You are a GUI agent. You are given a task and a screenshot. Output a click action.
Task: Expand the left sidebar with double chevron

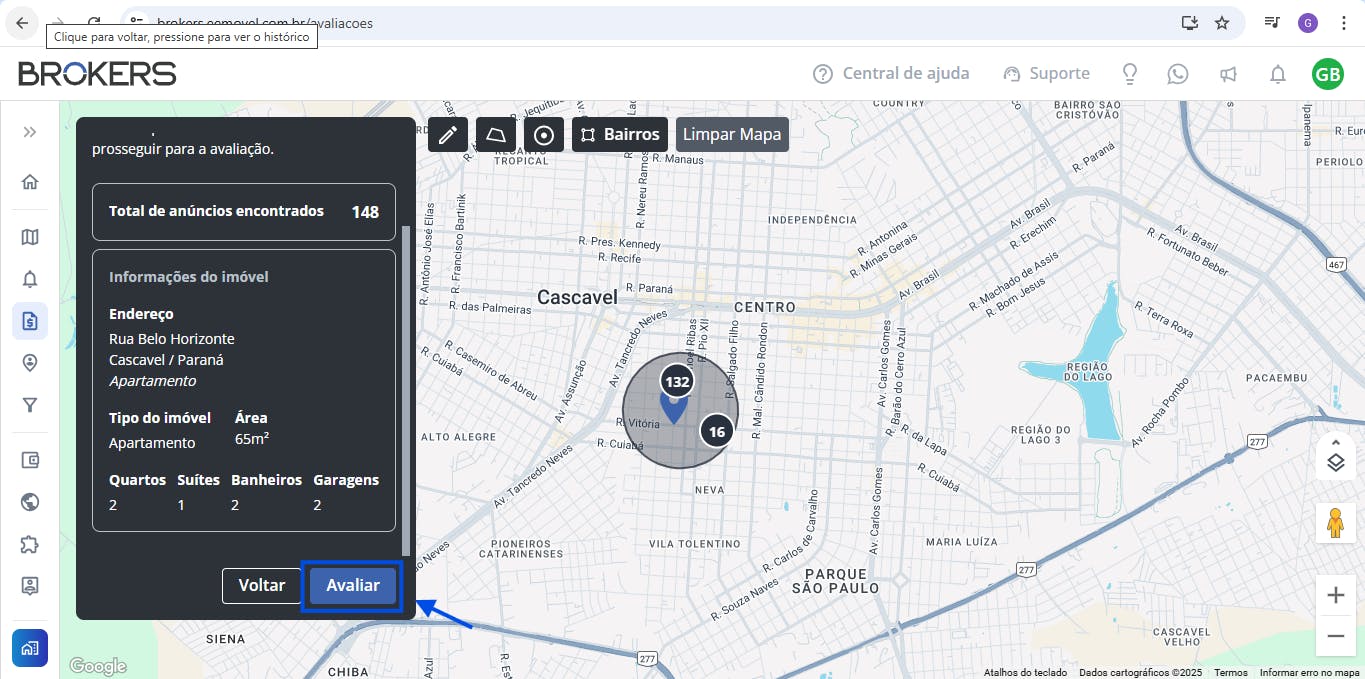click(30, 132)
